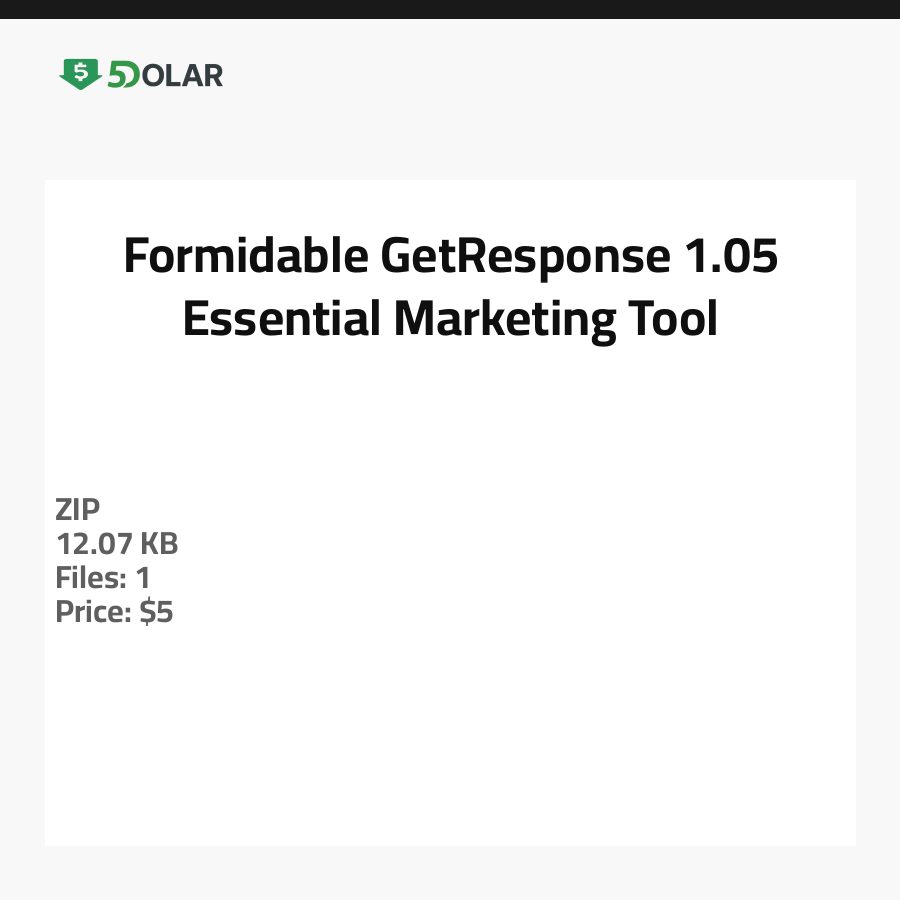900x900 pixels.
Task: Click the green dollar shield logo icon
Action: pyautogui.click(x=80, y=74)
